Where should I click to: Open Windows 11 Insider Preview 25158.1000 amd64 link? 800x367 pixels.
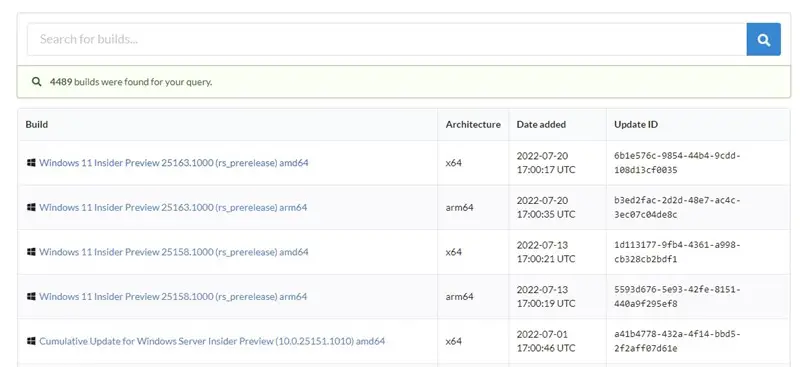[x=174, y=252]
